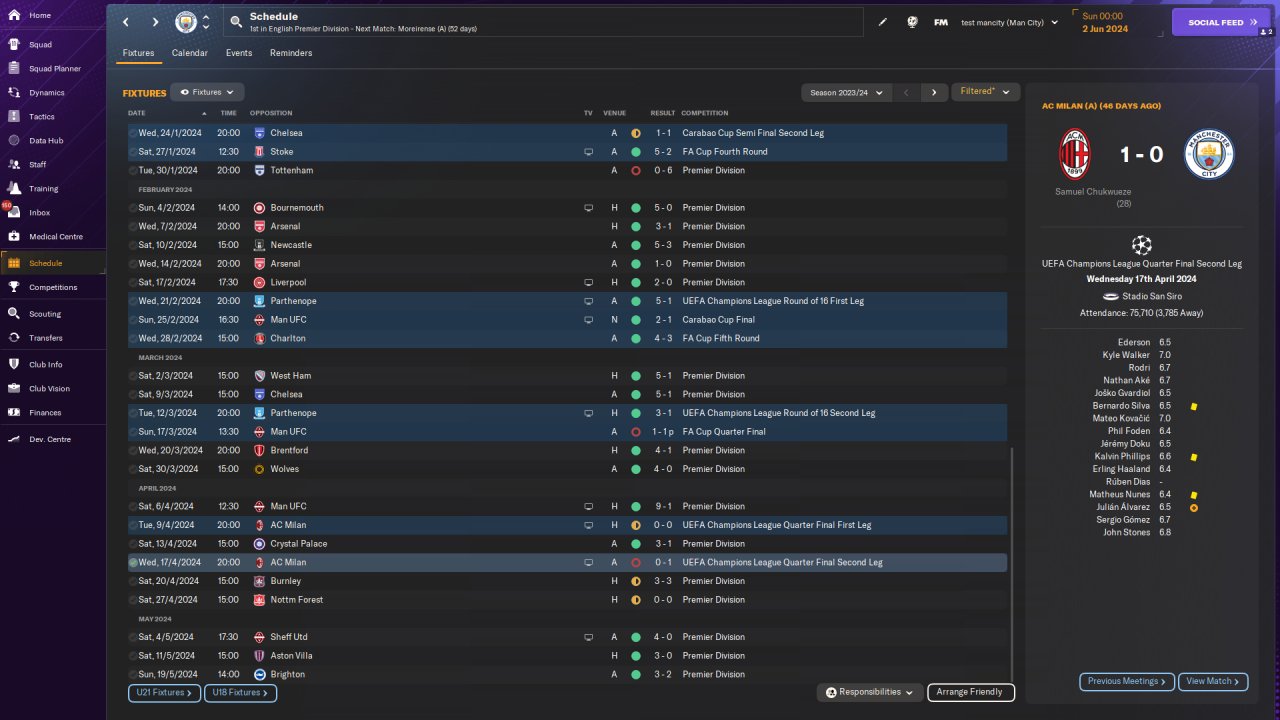Click the Champions League logo in the match panel
The width and height of the screenshot is (1280, 720).
pos(1141,244)
